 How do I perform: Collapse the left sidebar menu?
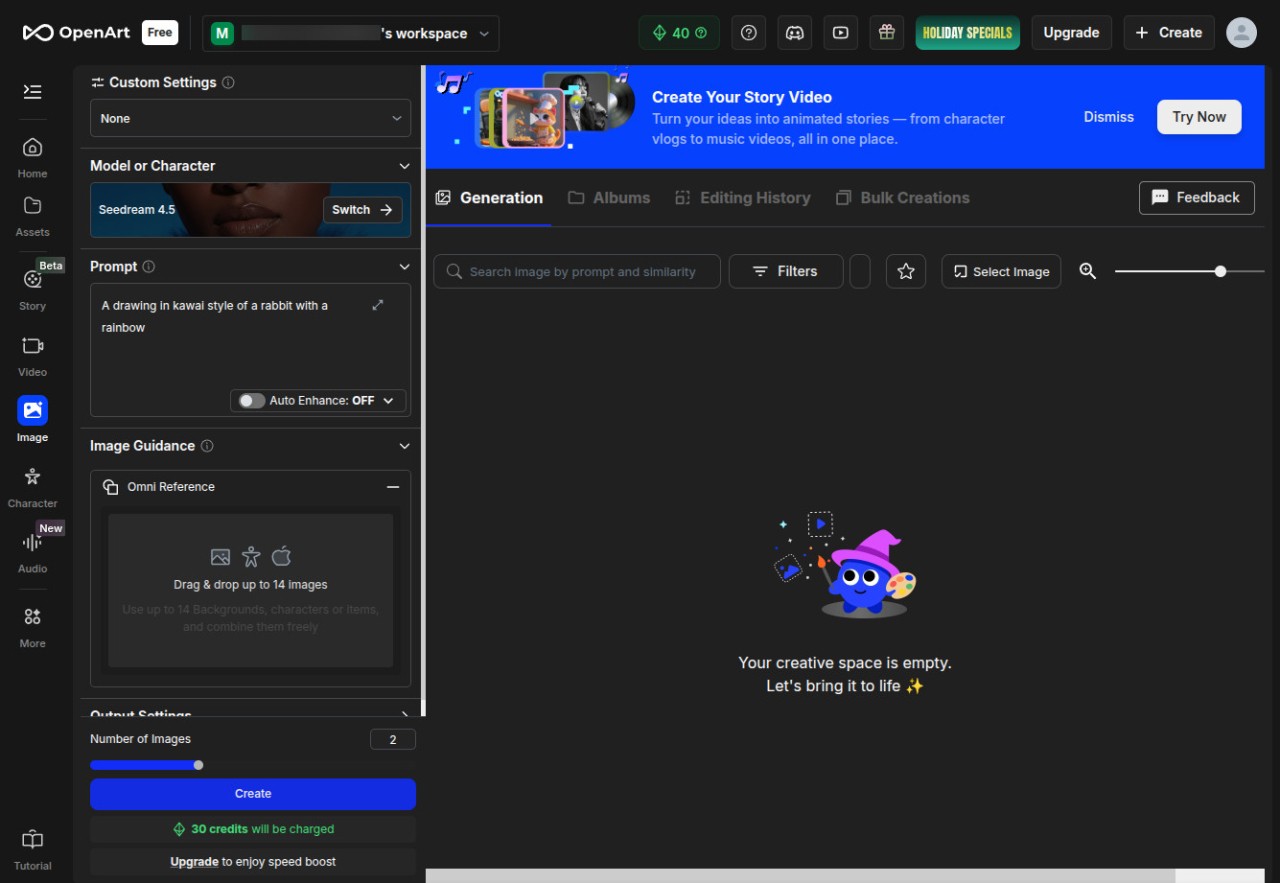pos(32,92)
